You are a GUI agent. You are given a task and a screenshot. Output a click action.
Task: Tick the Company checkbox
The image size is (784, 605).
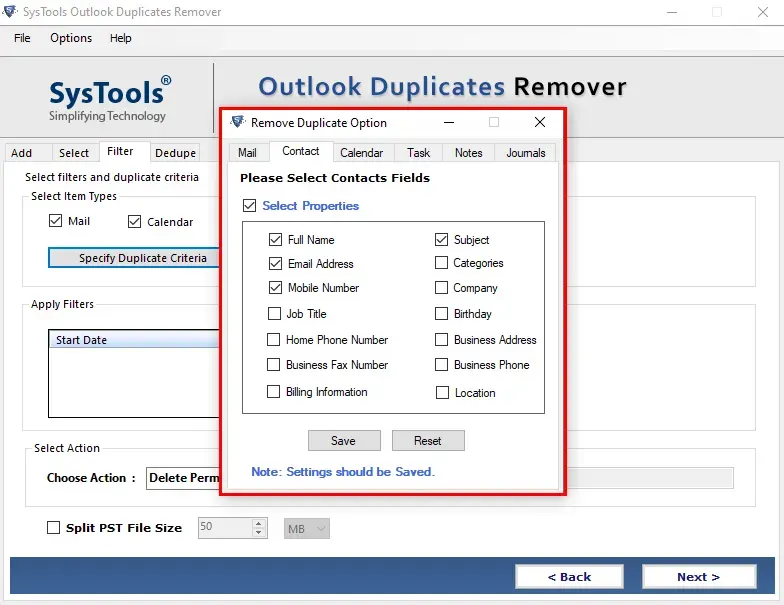point(441,288)
